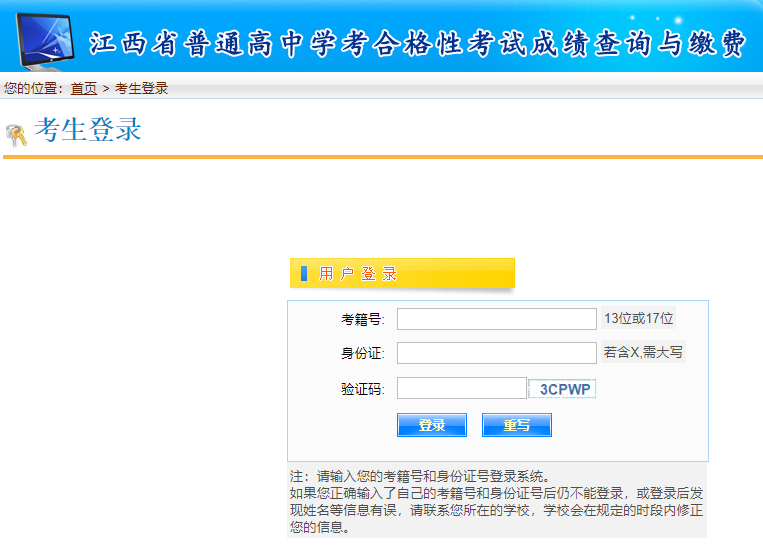Click the 重写 reset button
Viewport: 763px width, 550px height.
coord(517,425)
